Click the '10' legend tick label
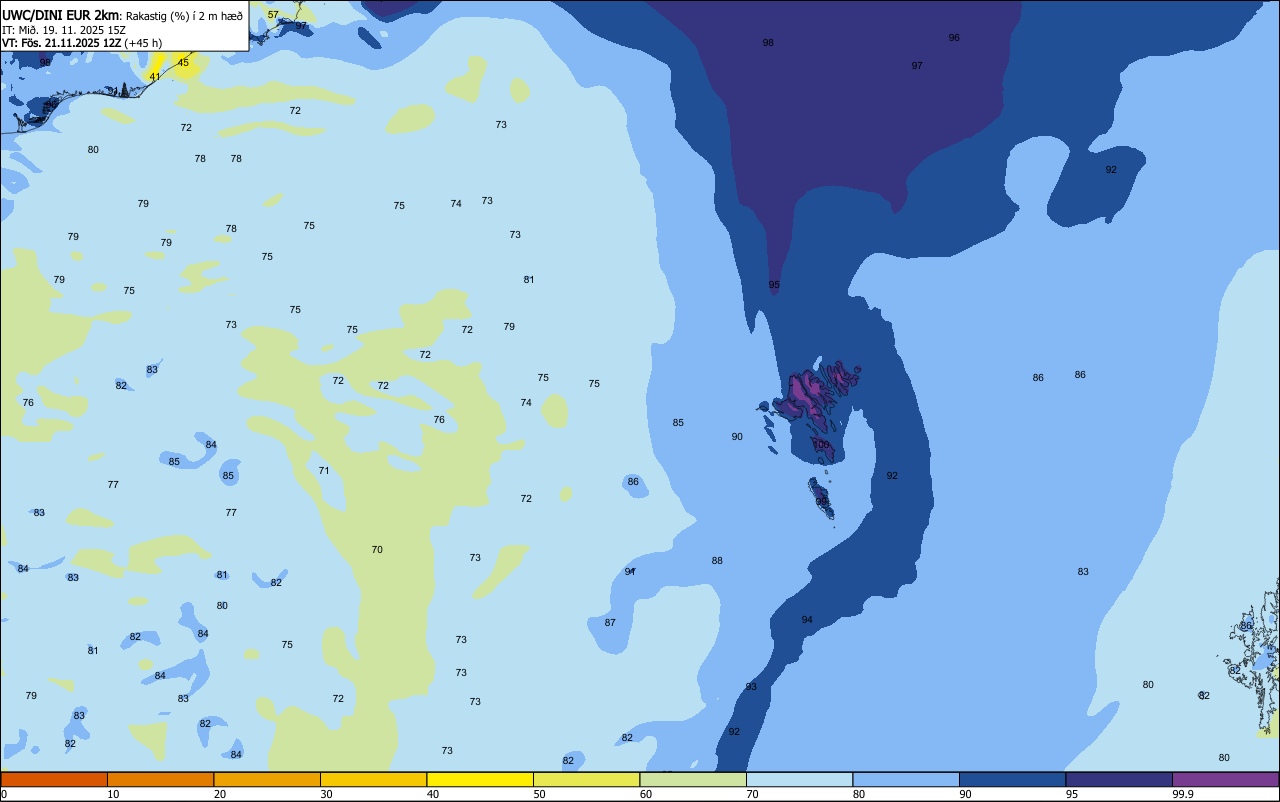This screenshot has width=1280, height=802. click(113, 794)
